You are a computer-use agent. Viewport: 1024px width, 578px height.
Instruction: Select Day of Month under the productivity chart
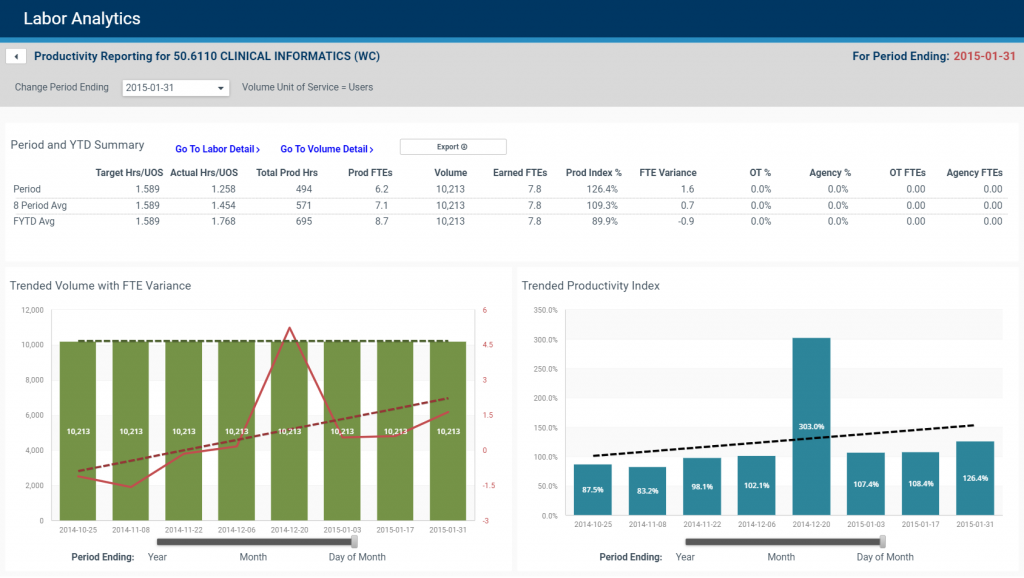click(x=884, y=557)
